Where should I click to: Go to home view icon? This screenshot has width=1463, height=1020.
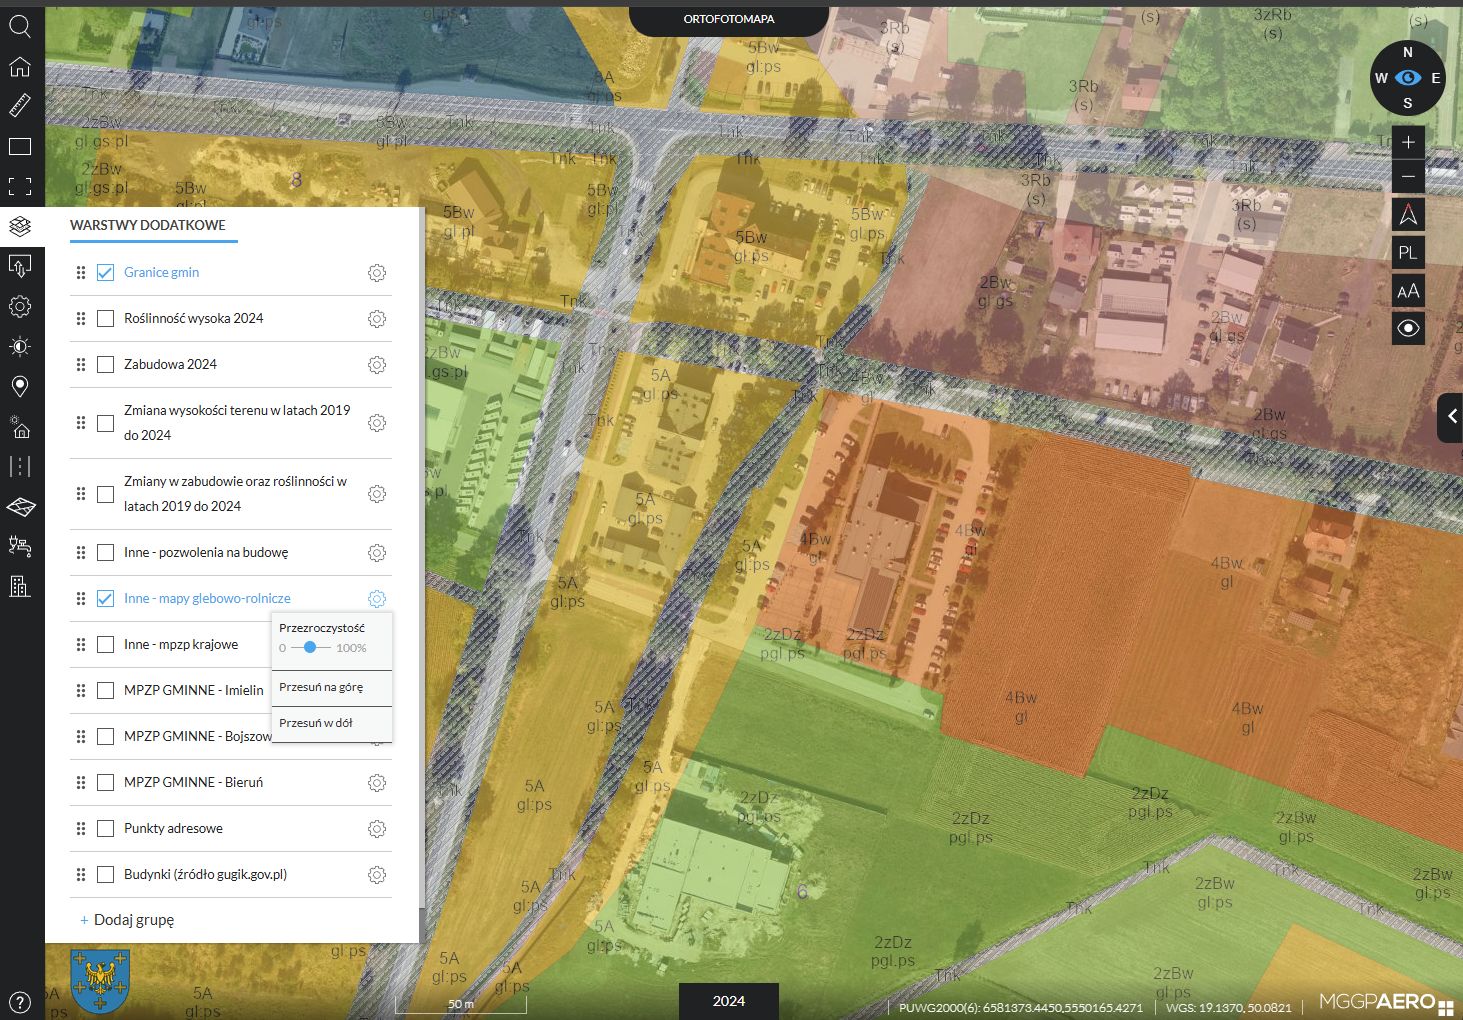20,67
